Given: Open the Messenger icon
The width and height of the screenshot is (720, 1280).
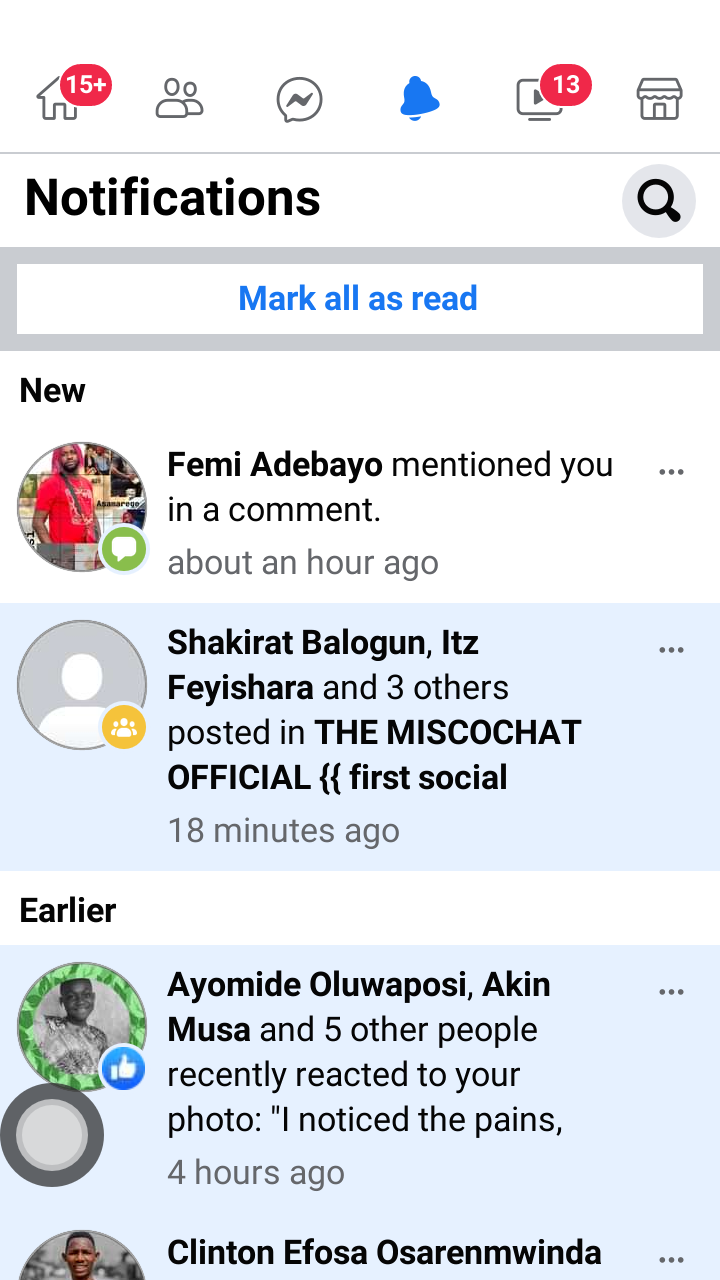Looking at the screenshot, I should pos(299,100).
